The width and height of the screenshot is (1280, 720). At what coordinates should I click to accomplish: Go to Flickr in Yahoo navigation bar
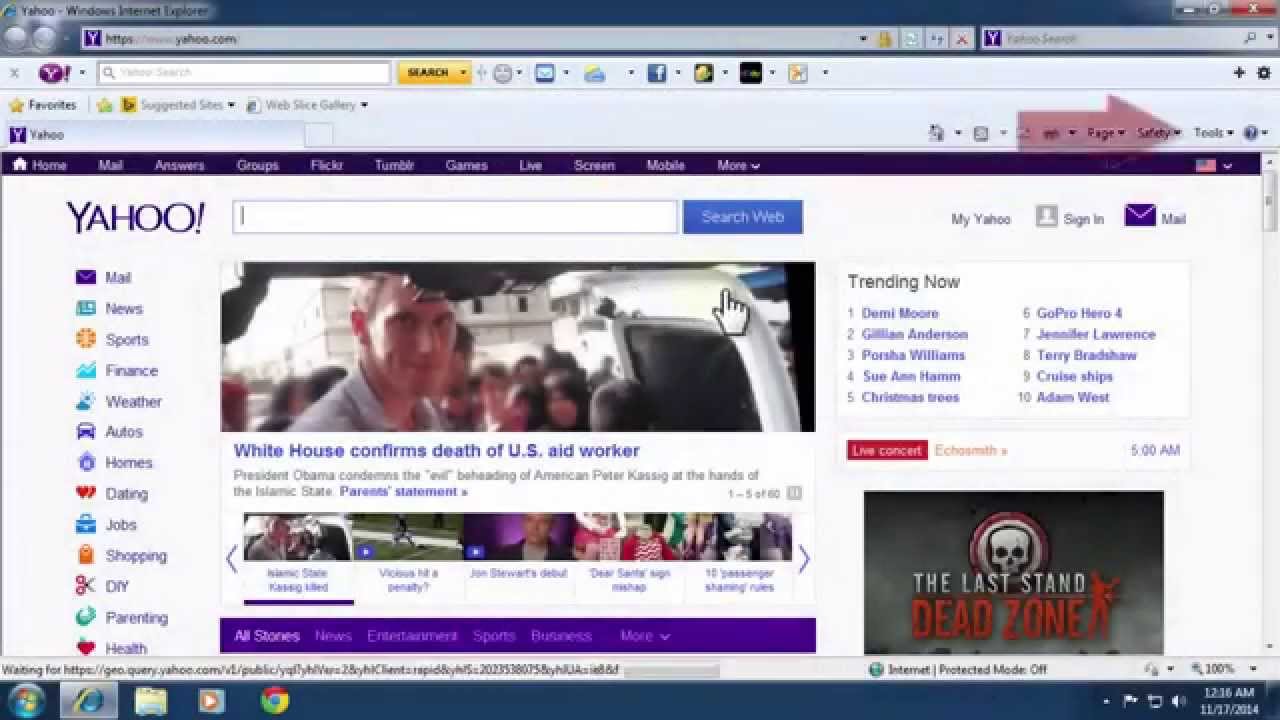click(x=327, y=165)
